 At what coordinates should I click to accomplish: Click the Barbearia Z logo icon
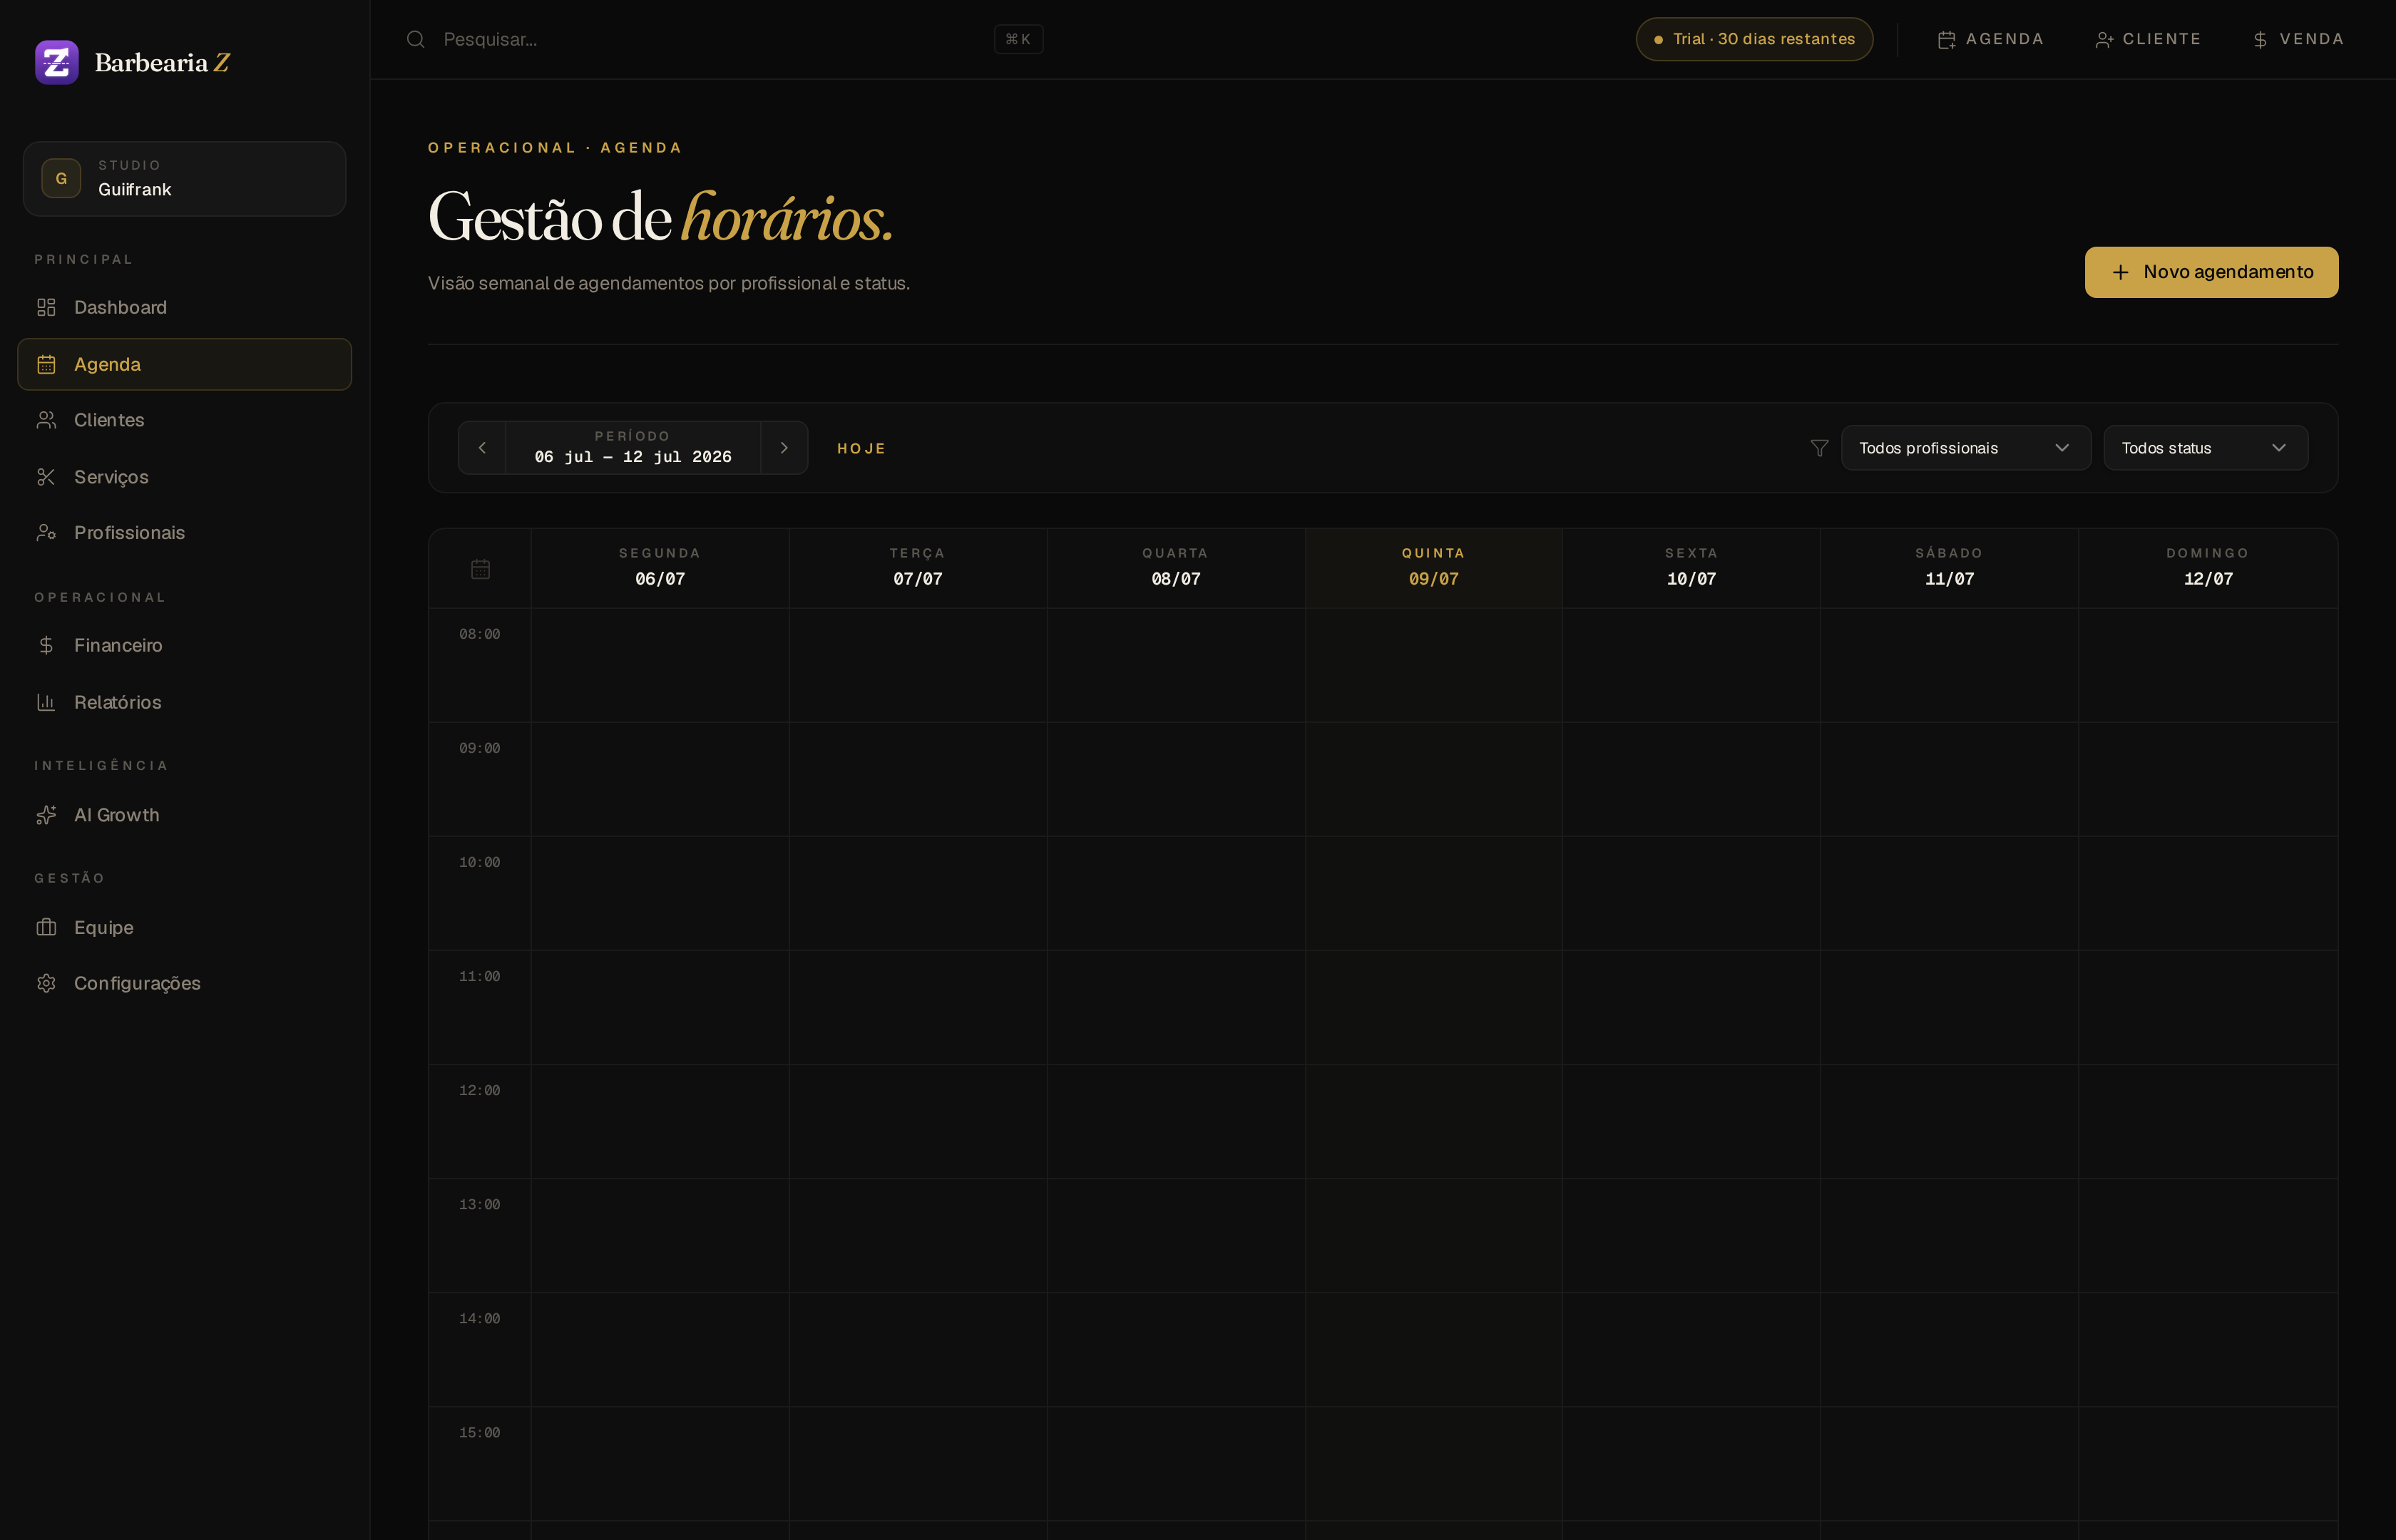pos(57,62)
